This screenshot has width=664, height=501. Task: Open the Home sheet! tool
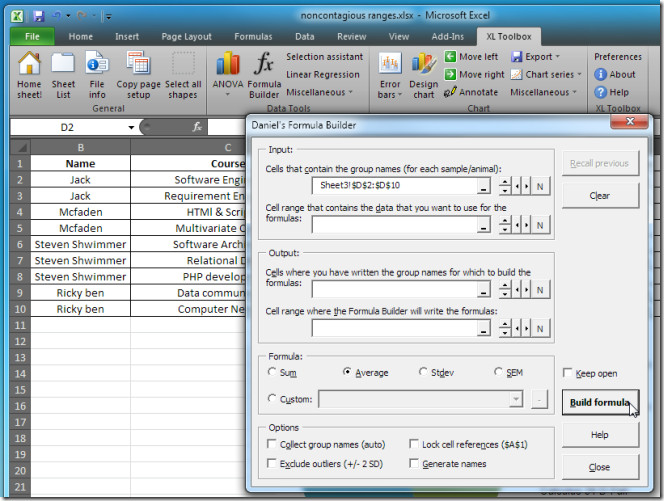29,75
